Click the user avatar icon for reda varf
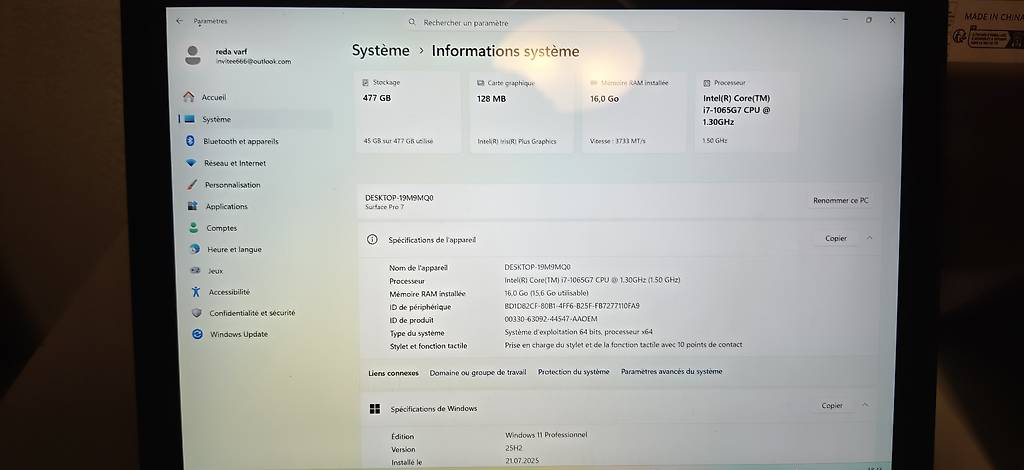This screenshot has width=1024, height=470. 193,55
